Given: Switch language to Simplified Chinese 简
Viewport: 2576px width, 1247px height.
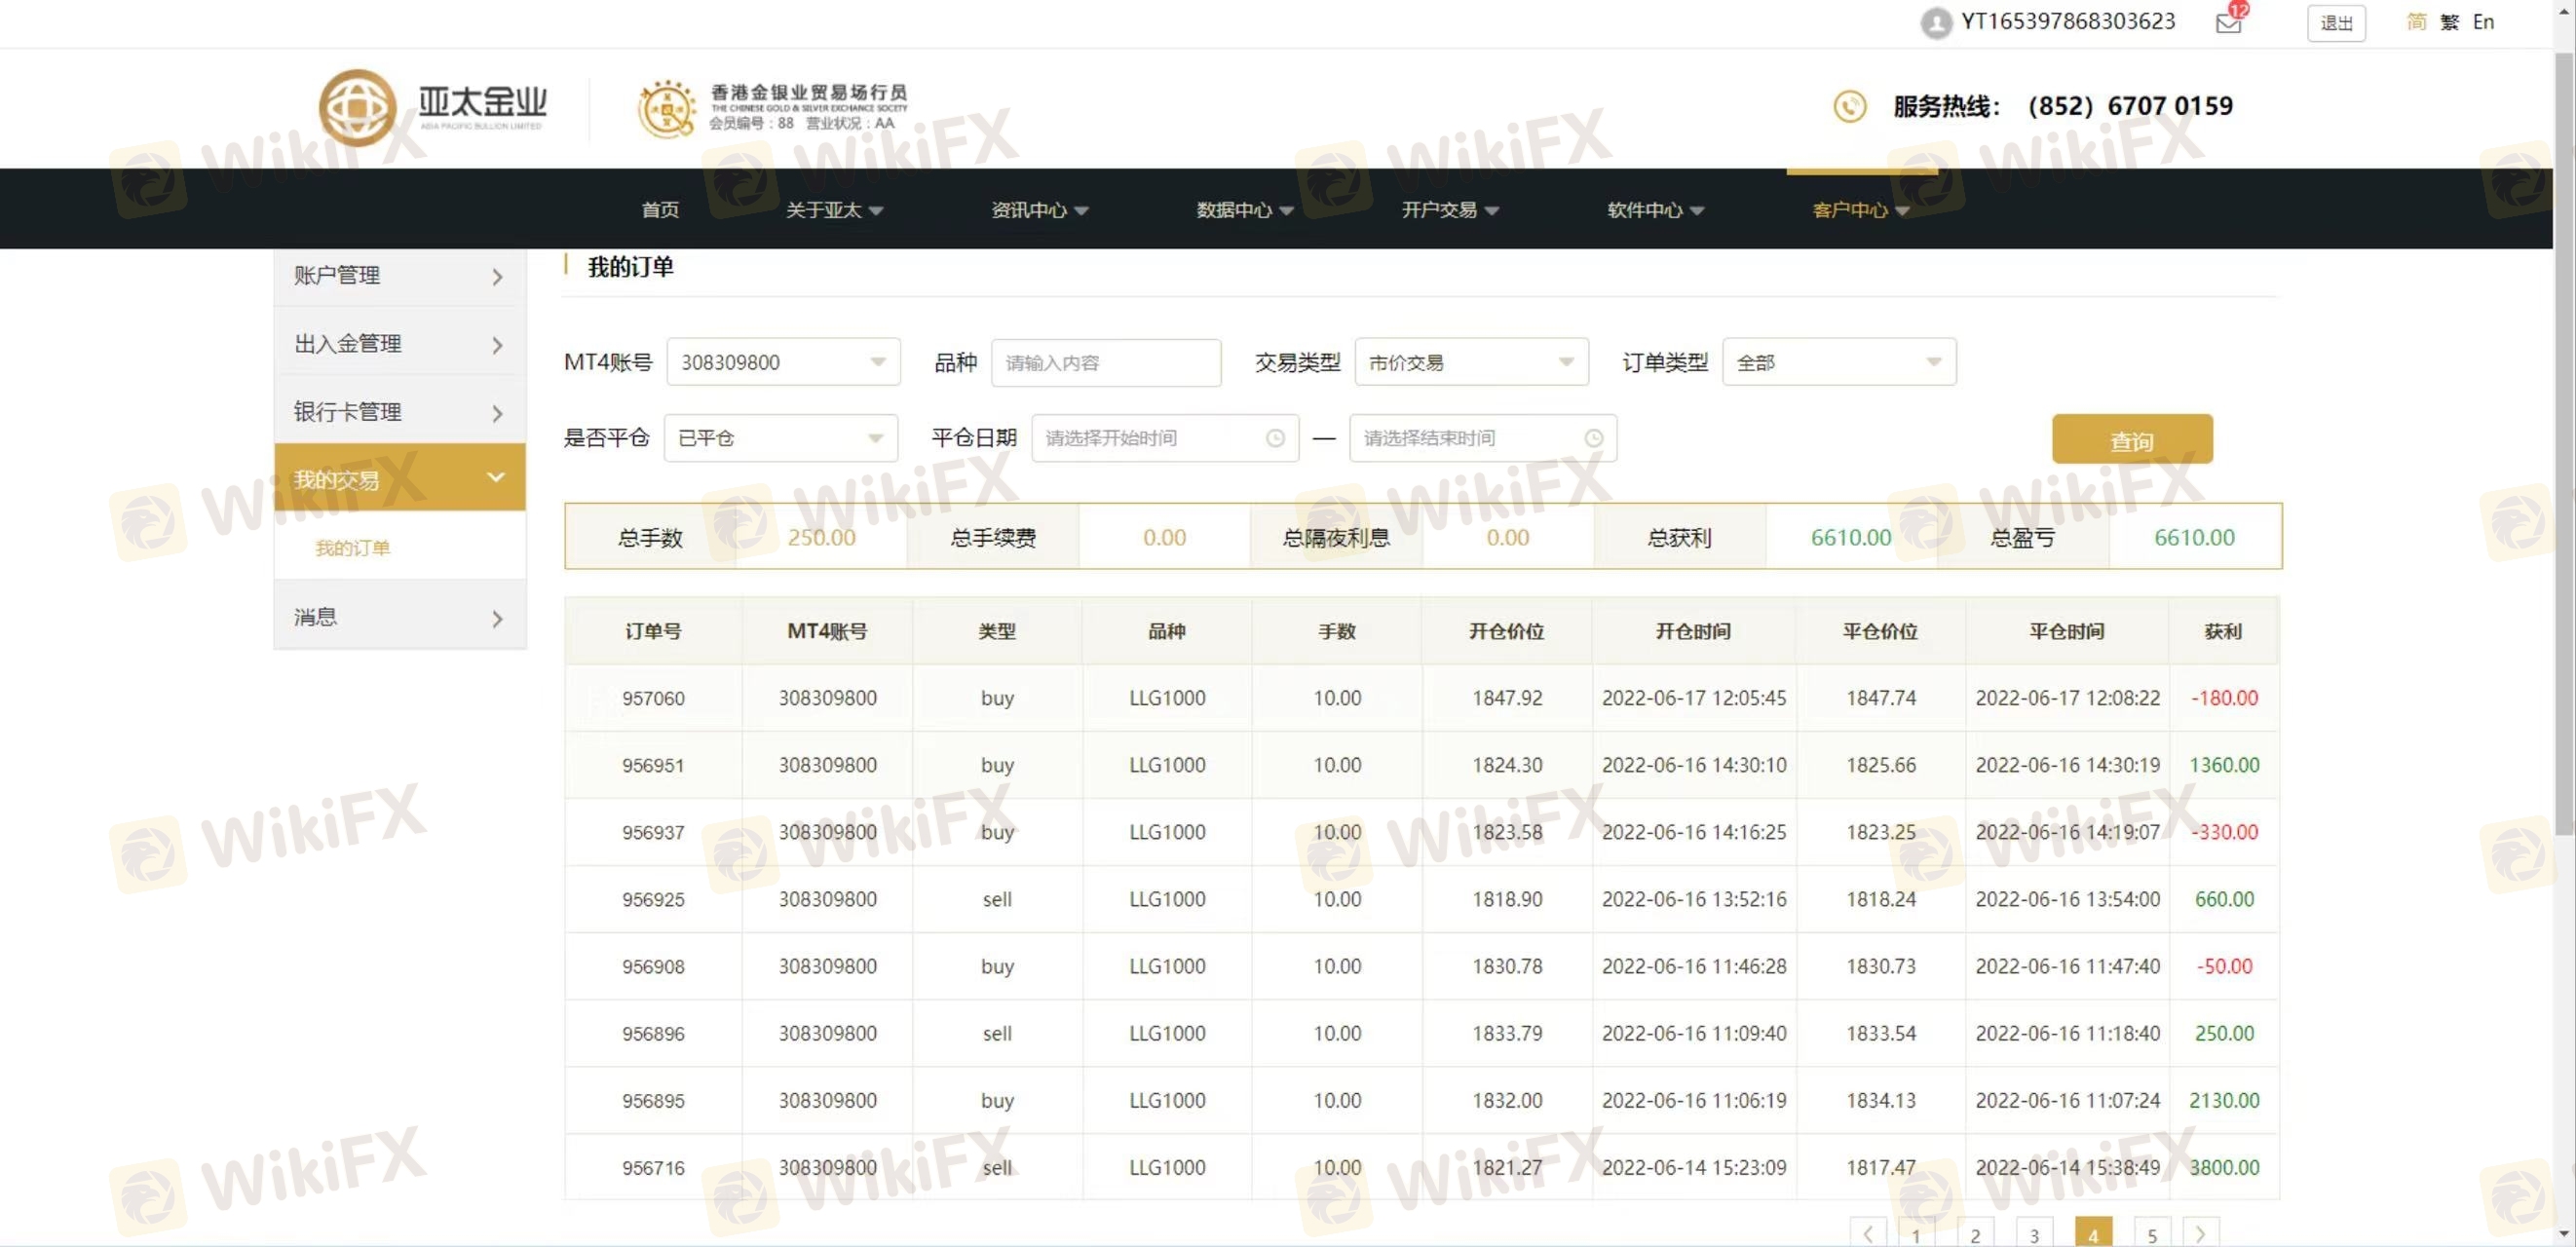Looking at the screenshot, I should point(2415,22).
